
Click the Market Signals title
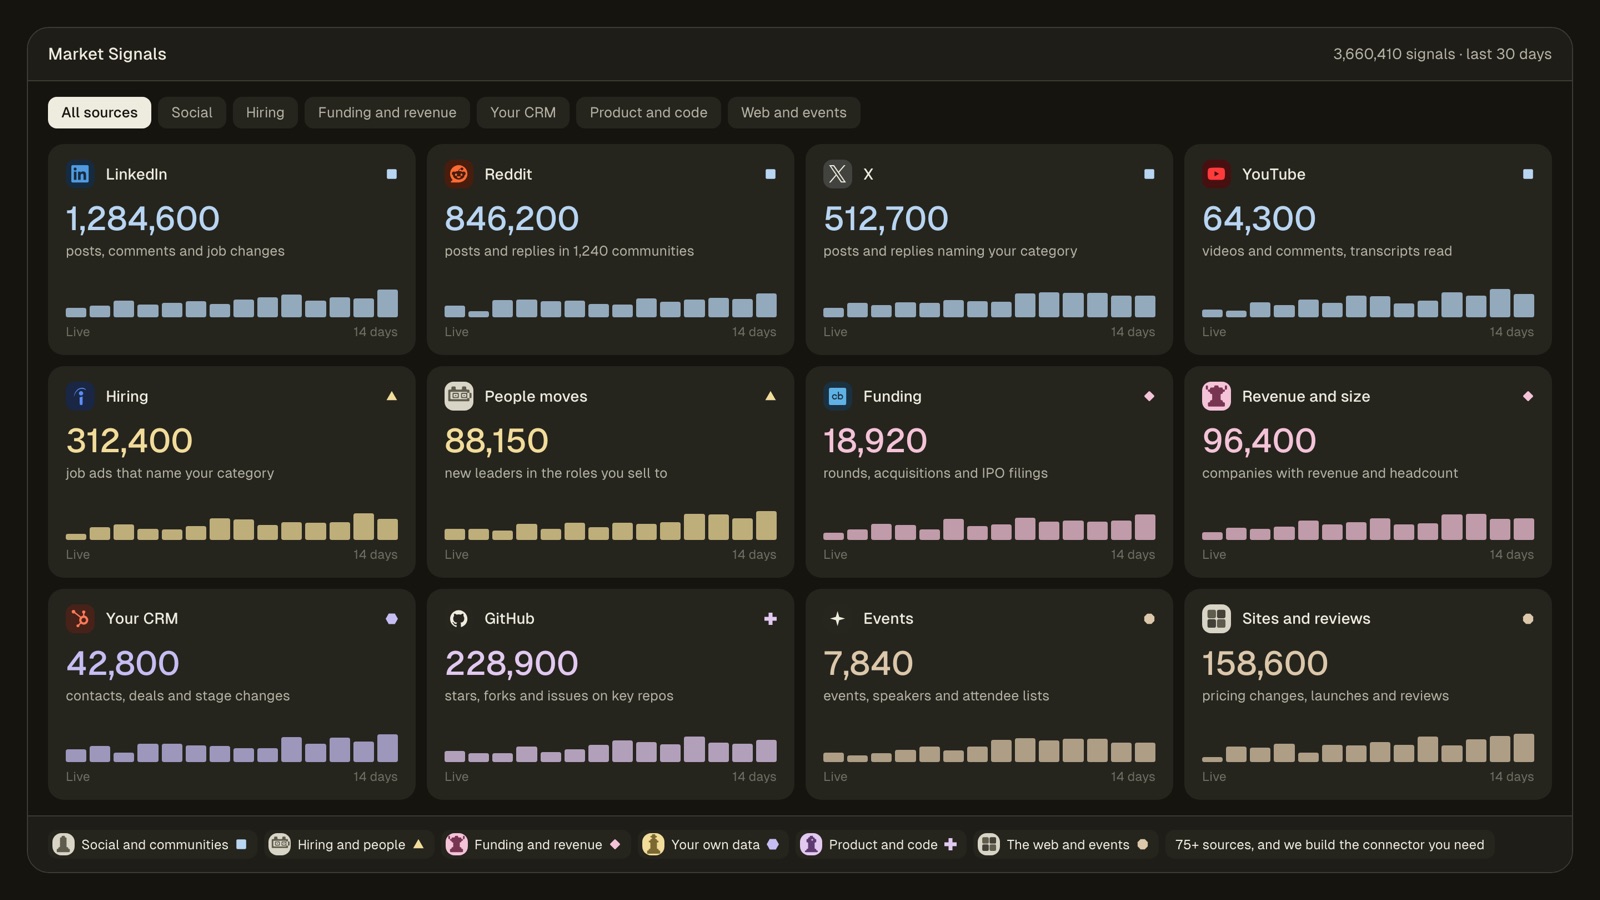click(x=107, y=54)
